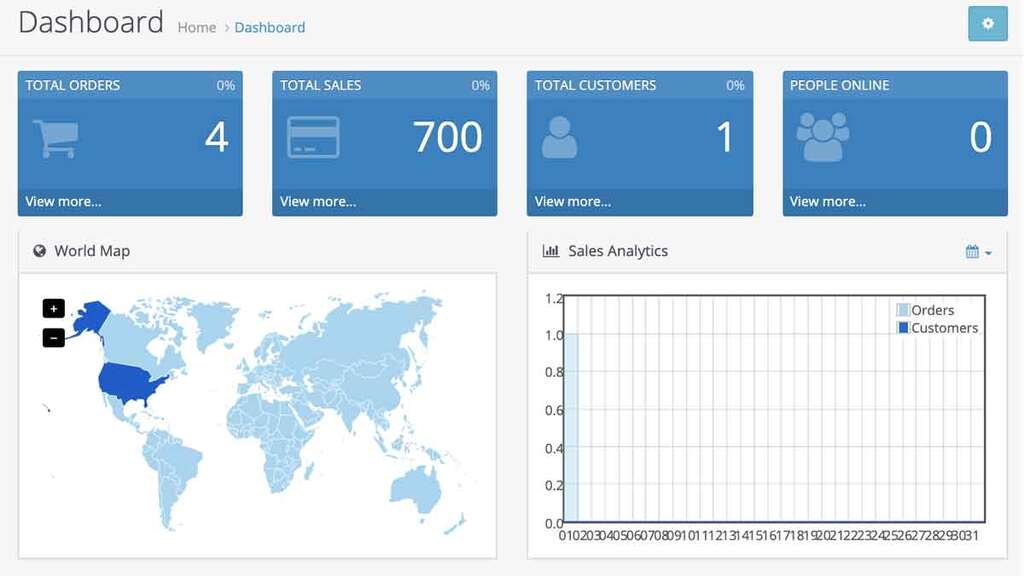This screenshot has width=1024, height=576.
Task: Click View more under Total Sales
Action: [x=318, y=201]
